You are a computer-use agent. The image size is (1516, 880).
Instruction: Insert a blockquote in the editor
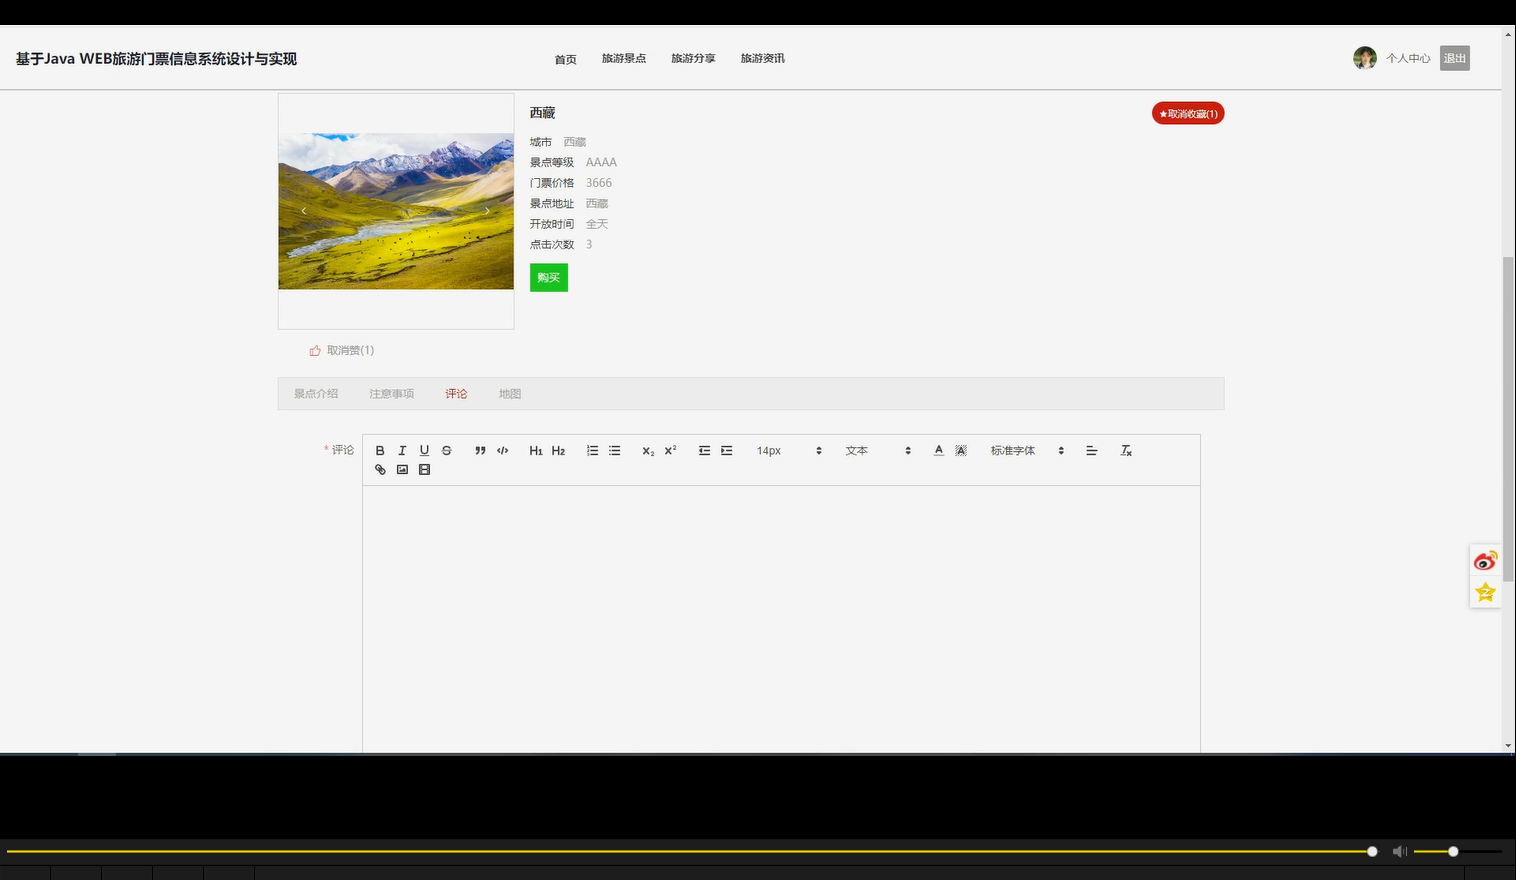[x=480, y=450]
